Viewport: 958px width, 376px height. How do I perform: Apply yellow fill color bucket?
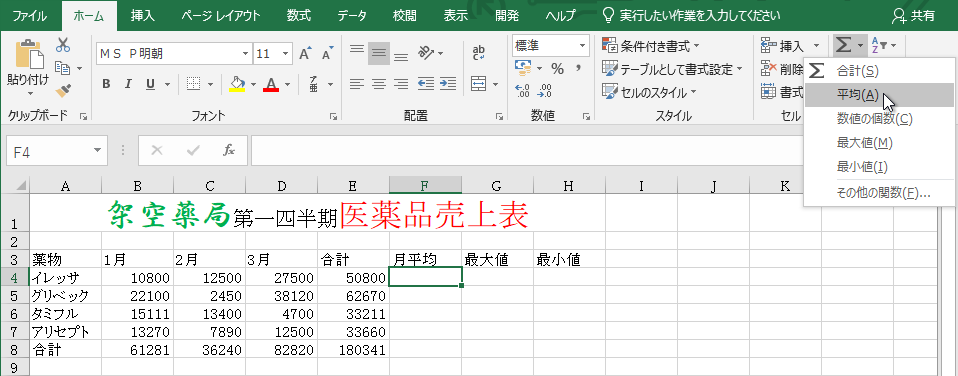coord(237,84)
